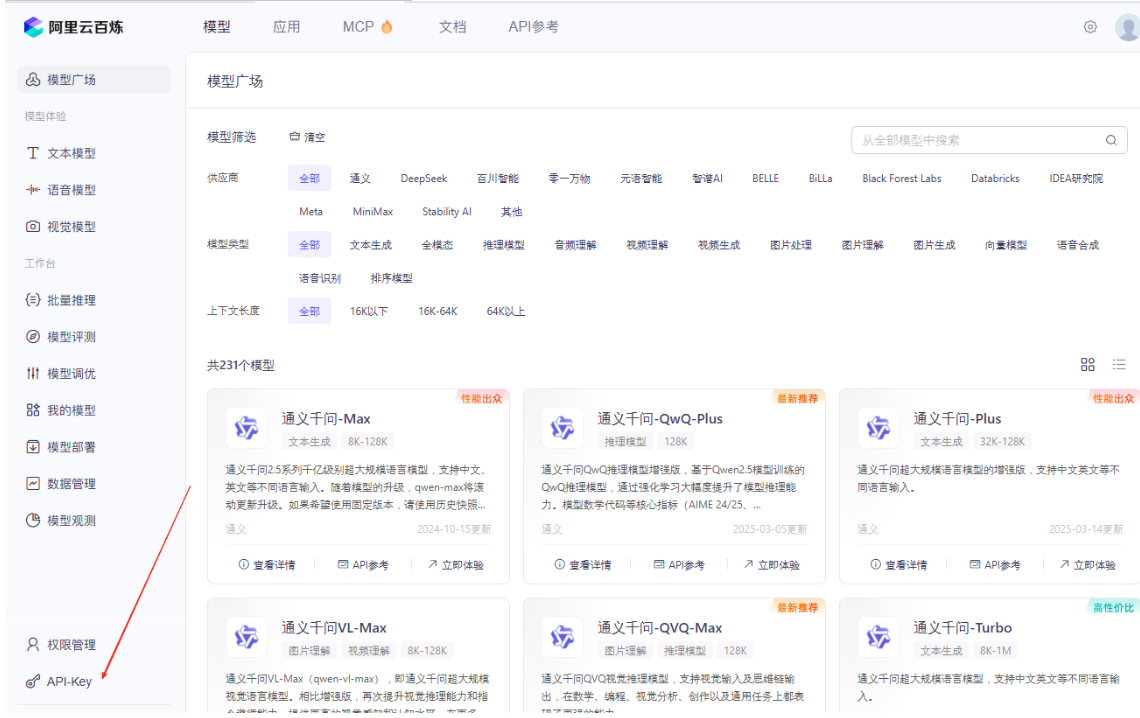Switch model display to list view
1140x718 pixels.
(1119, 364)
